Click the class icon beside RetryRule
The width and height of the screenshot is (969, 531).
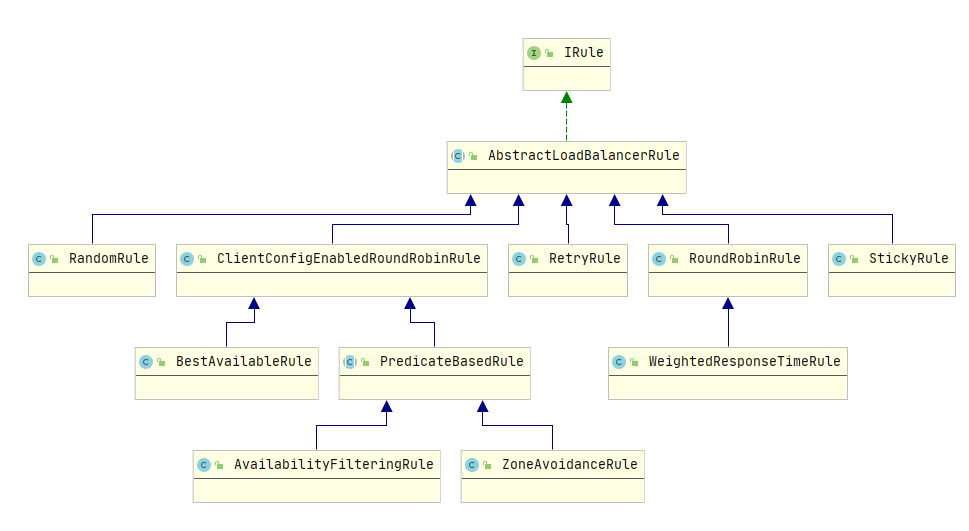[518, 259]
